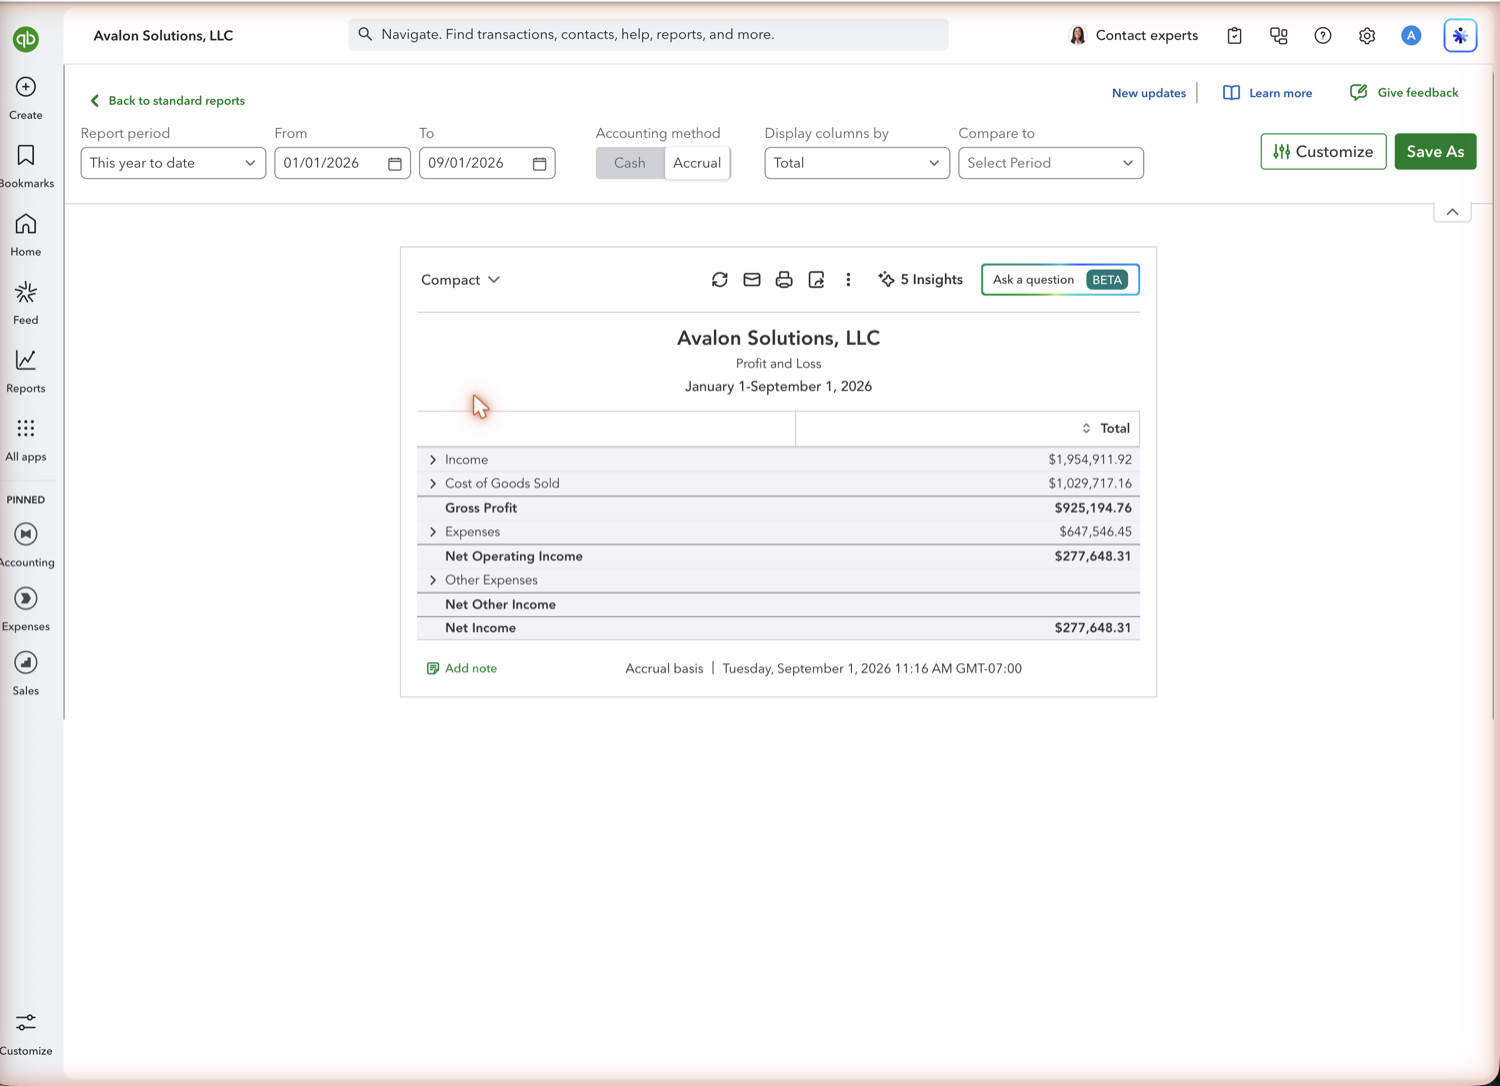
Task: Switch accounting method to Cash
Action: click(x=630, y=163)
